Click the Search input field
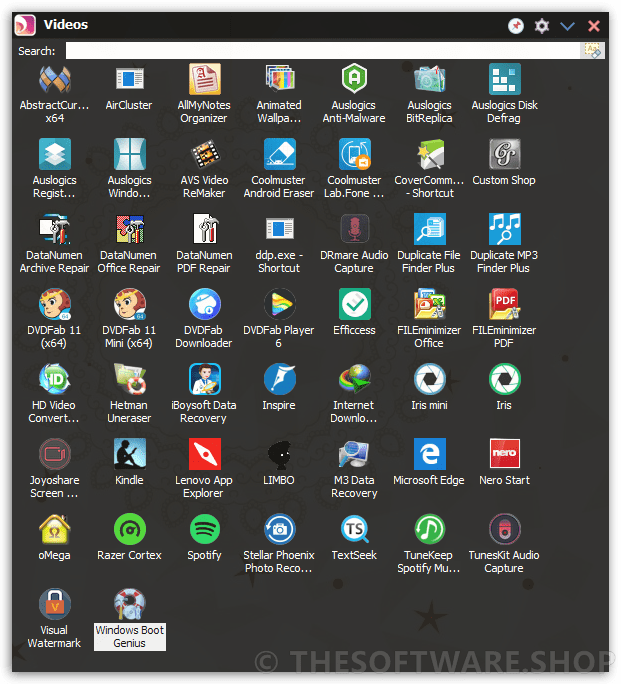Image resolution: width=621 pixels, height=684 pixels. tap(323, 51)
